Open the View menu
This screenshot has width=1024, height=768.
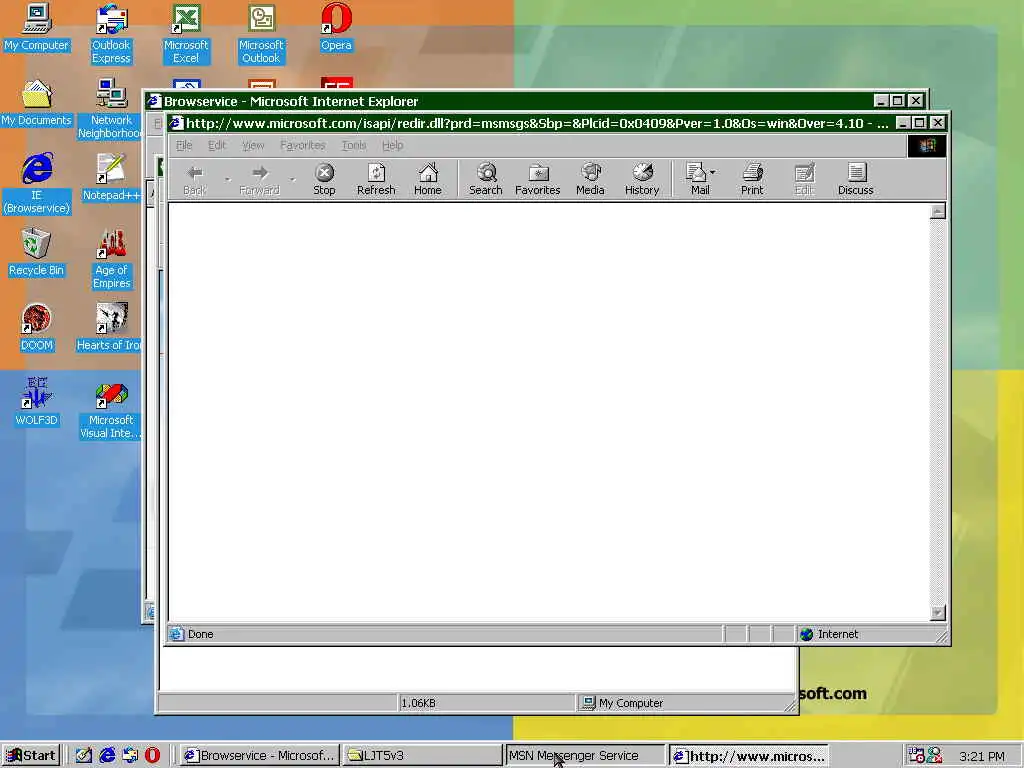(x=253, y=145)
